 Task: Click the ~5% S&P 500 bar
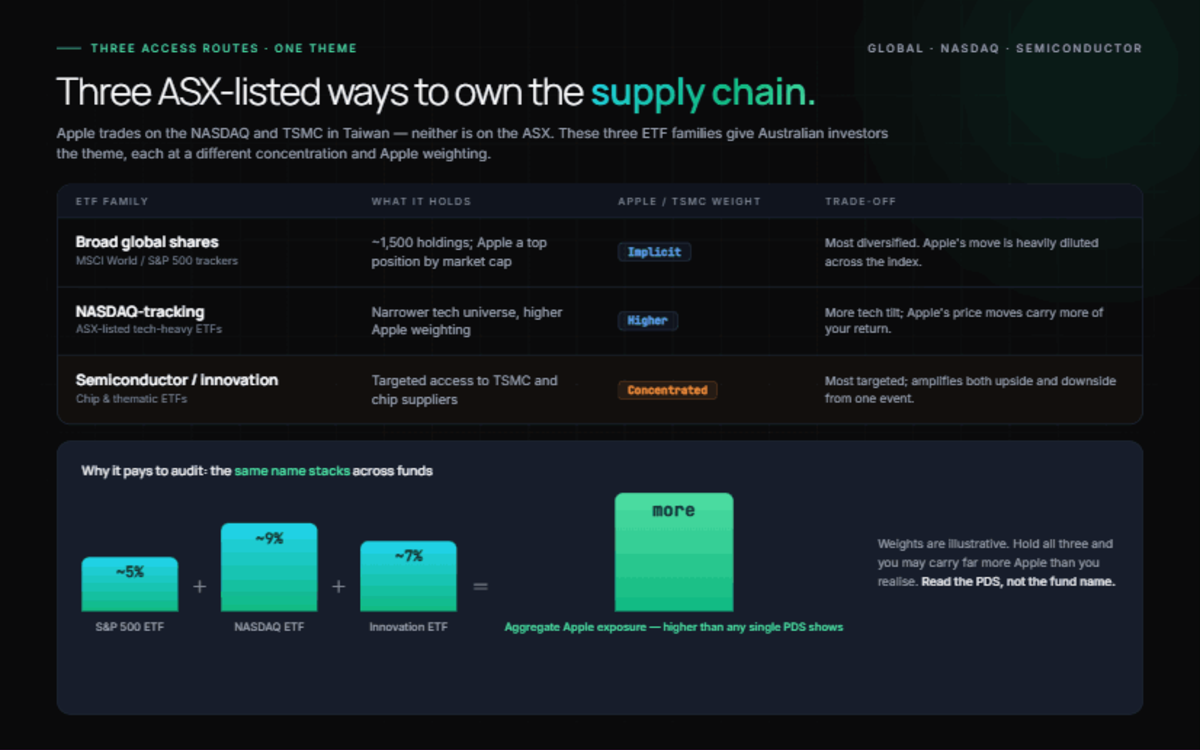pos(130,584)
